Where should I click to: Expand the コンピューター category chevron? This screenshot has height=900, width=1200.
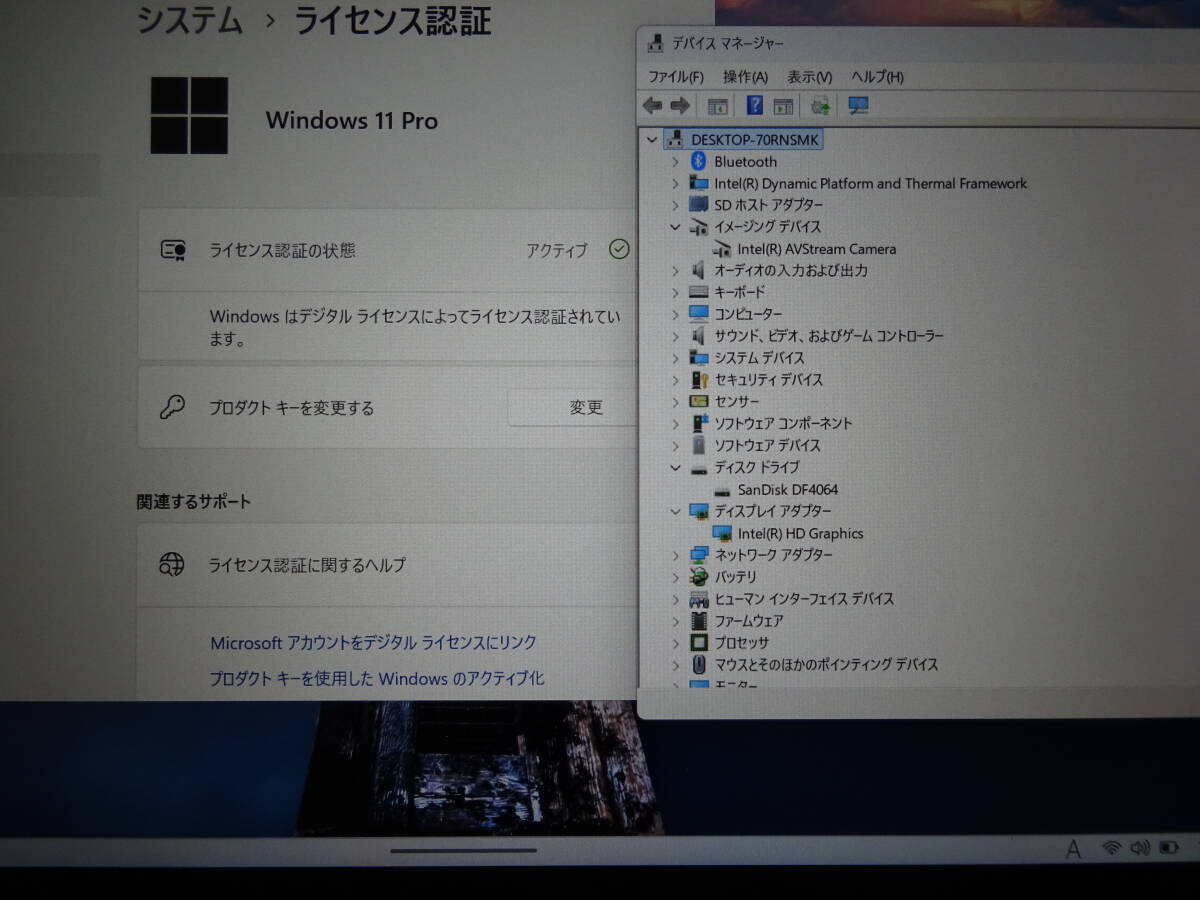click(x=675, y=314)
